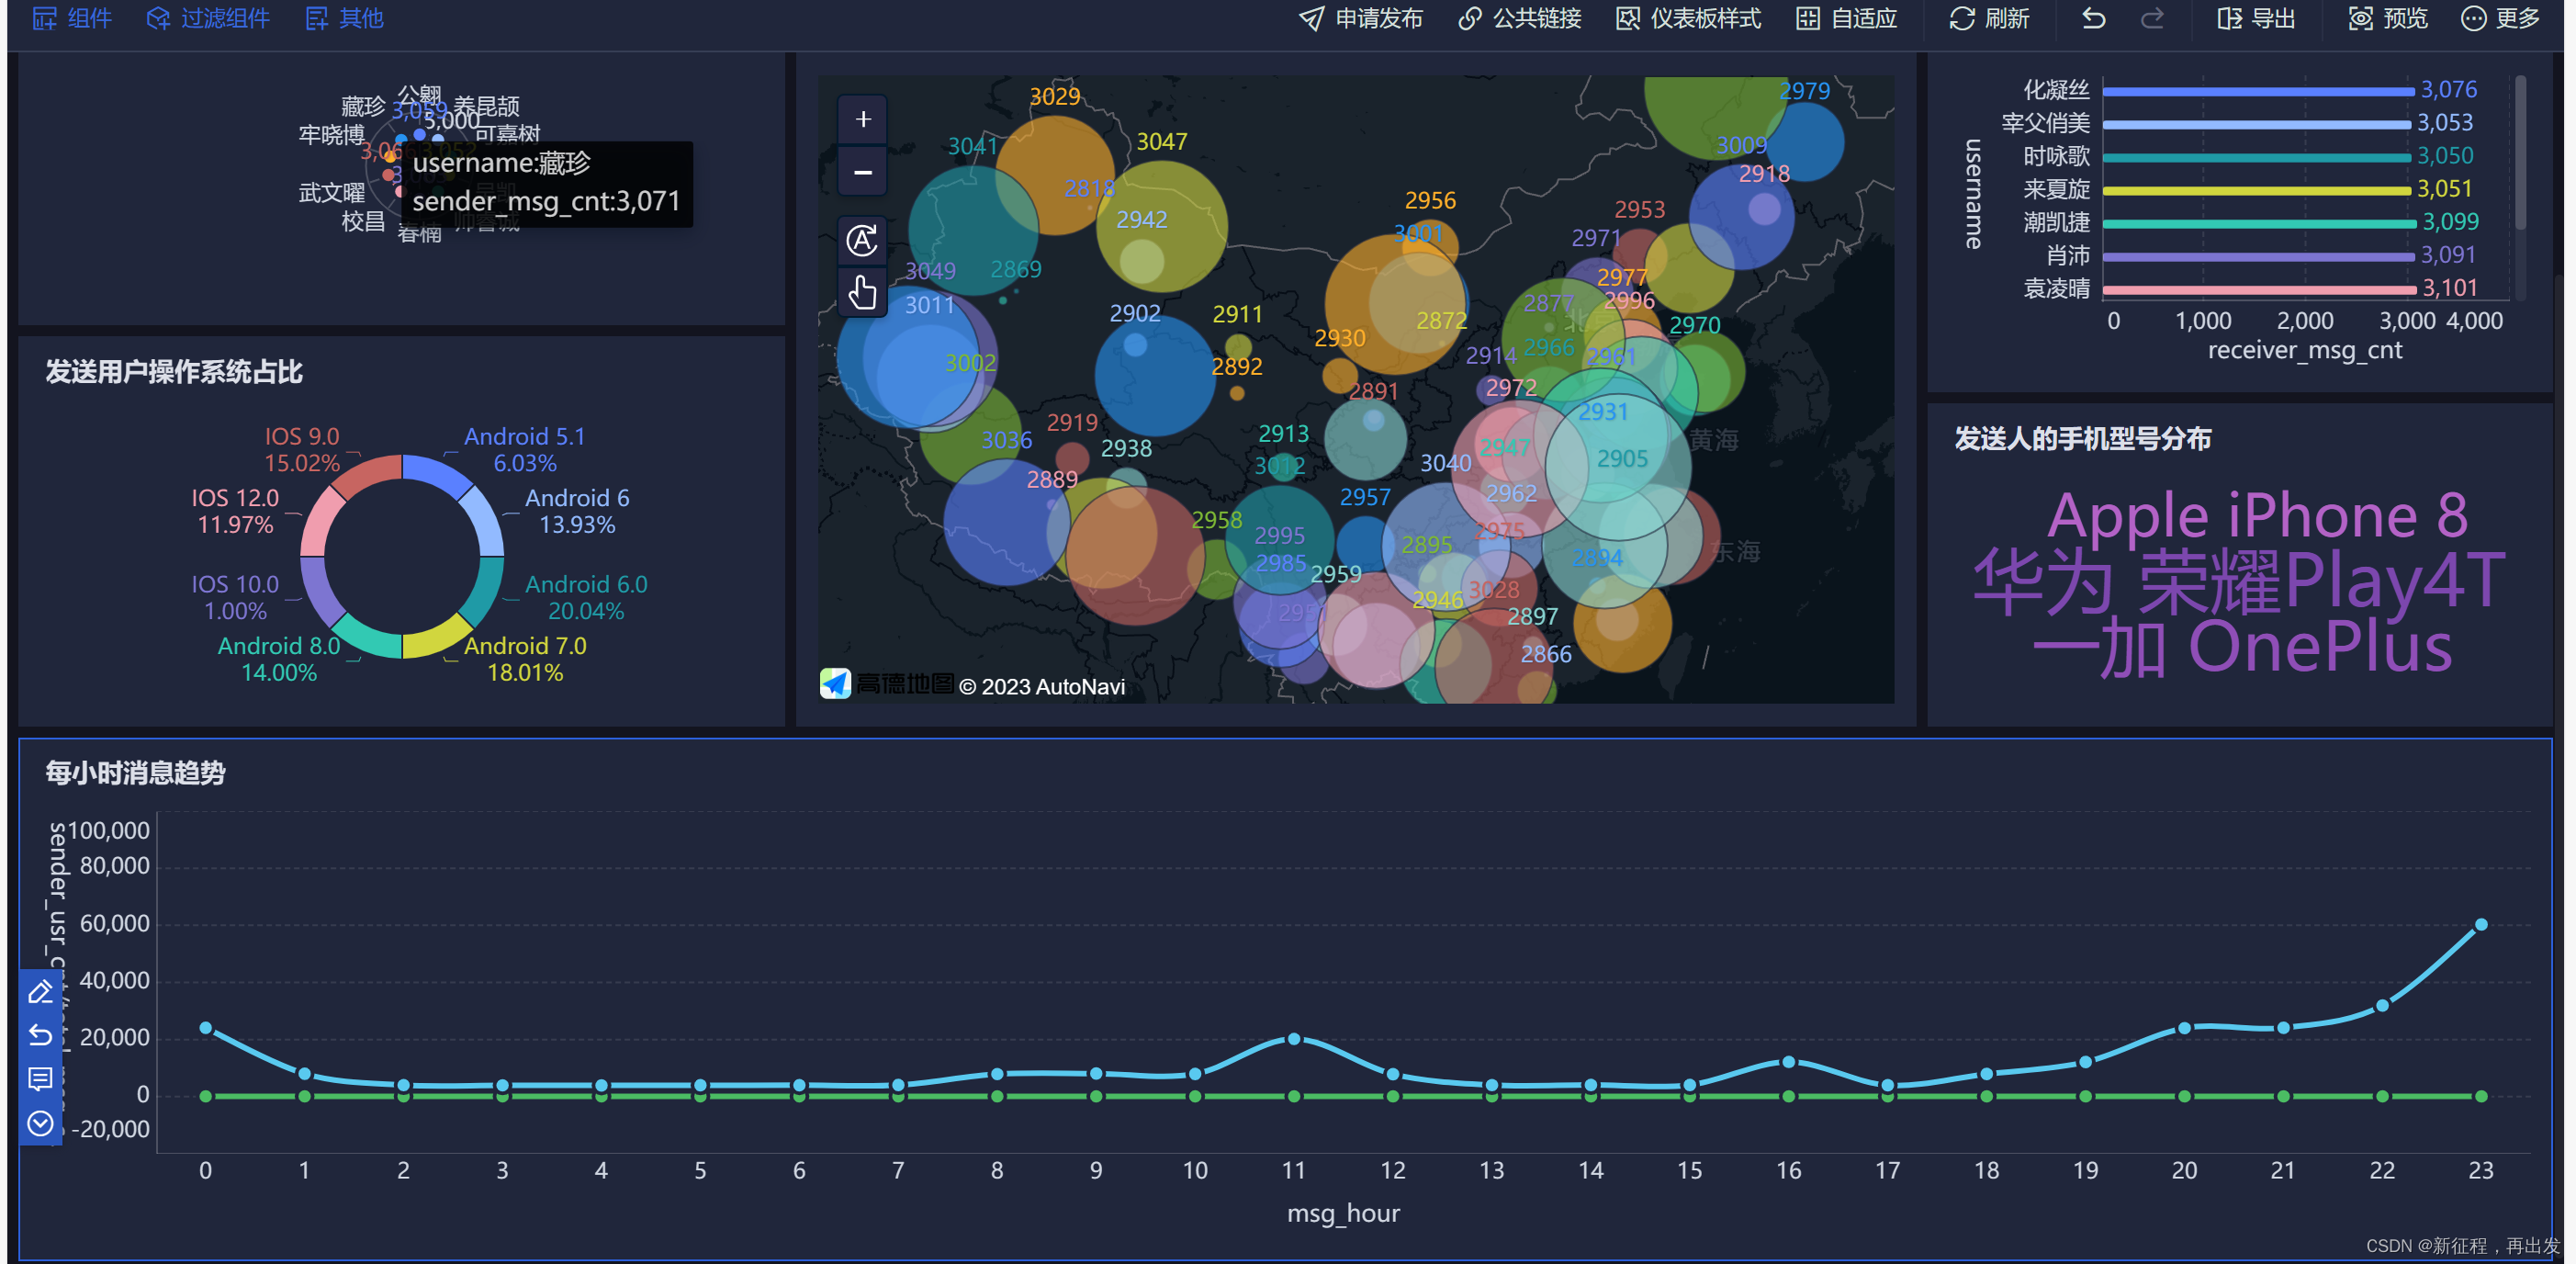The width and height of the screenshot is (2576, 1264).
Task: Click the Android 7.0 donut segment label
Action: [525, 659]
